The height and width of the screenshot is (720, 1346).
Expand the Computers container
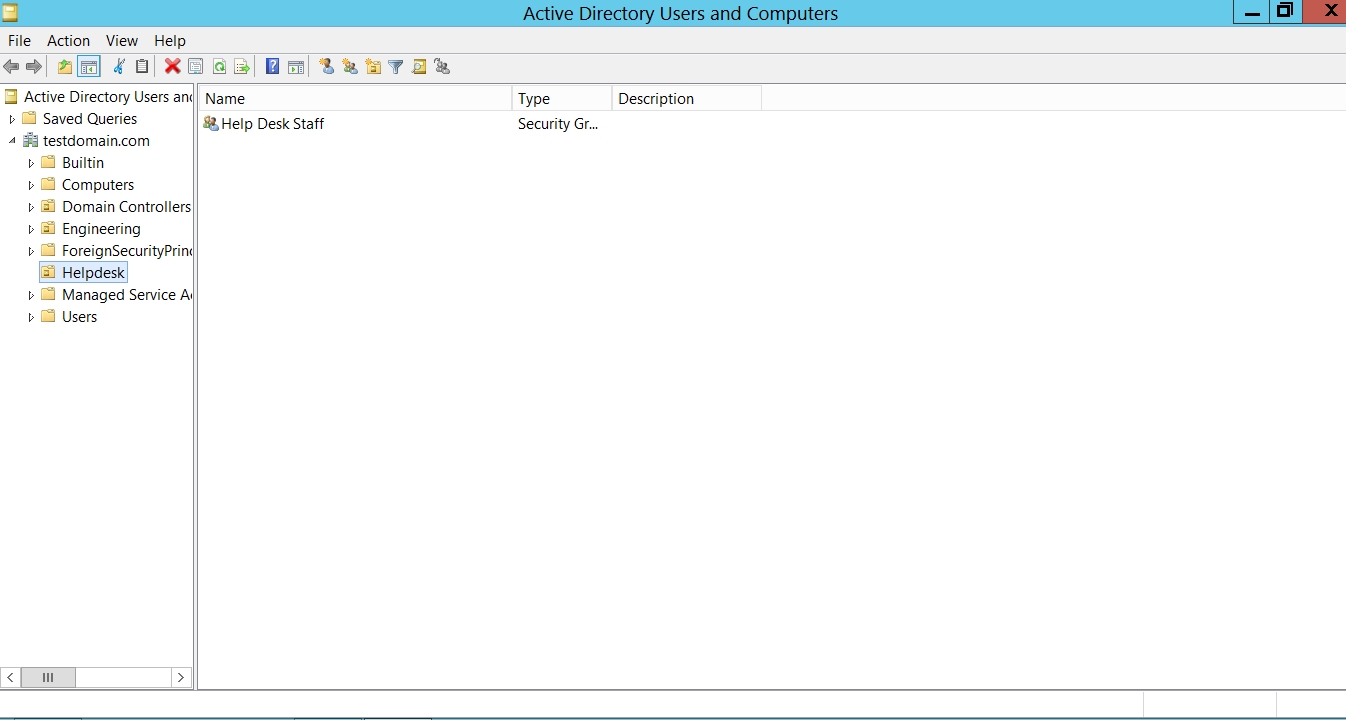click(31, 185)
